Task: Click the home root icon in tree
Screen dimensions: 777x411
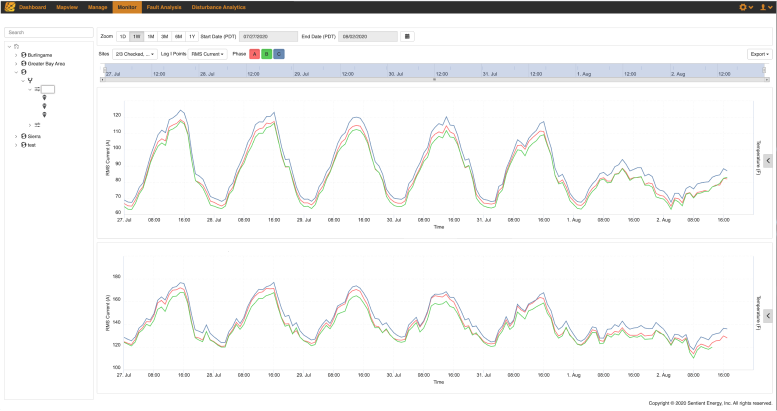Action: (x=16, y=47)
